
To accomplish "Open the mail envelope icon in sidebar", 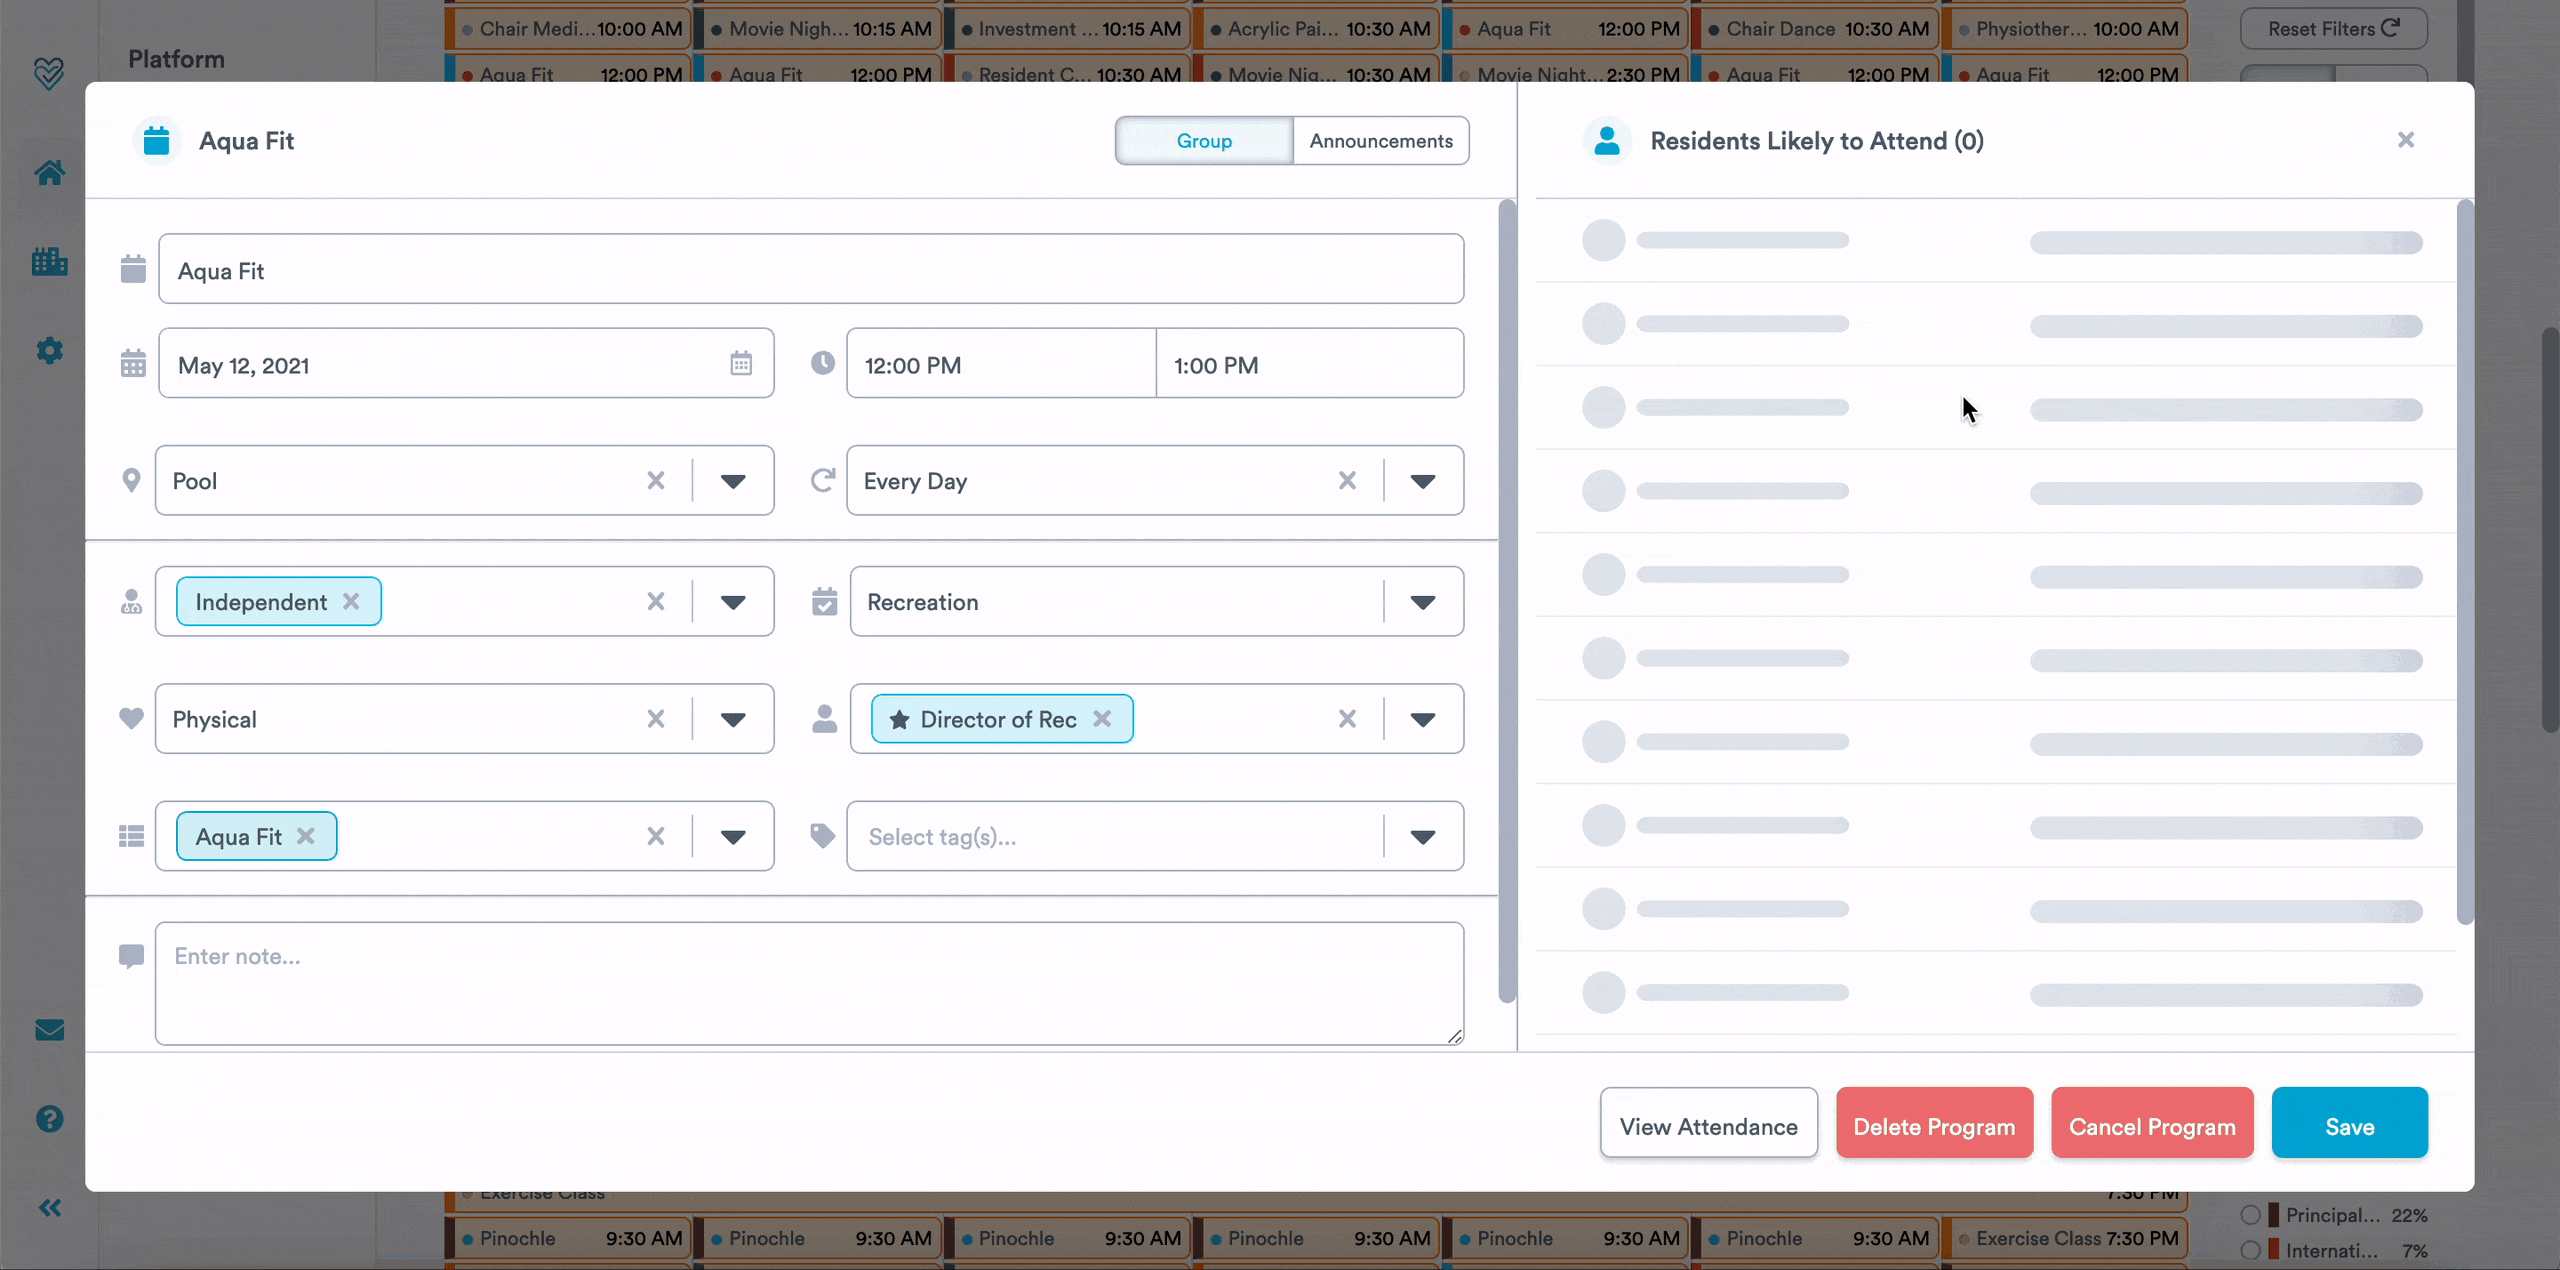I will tap(49, 1030).
